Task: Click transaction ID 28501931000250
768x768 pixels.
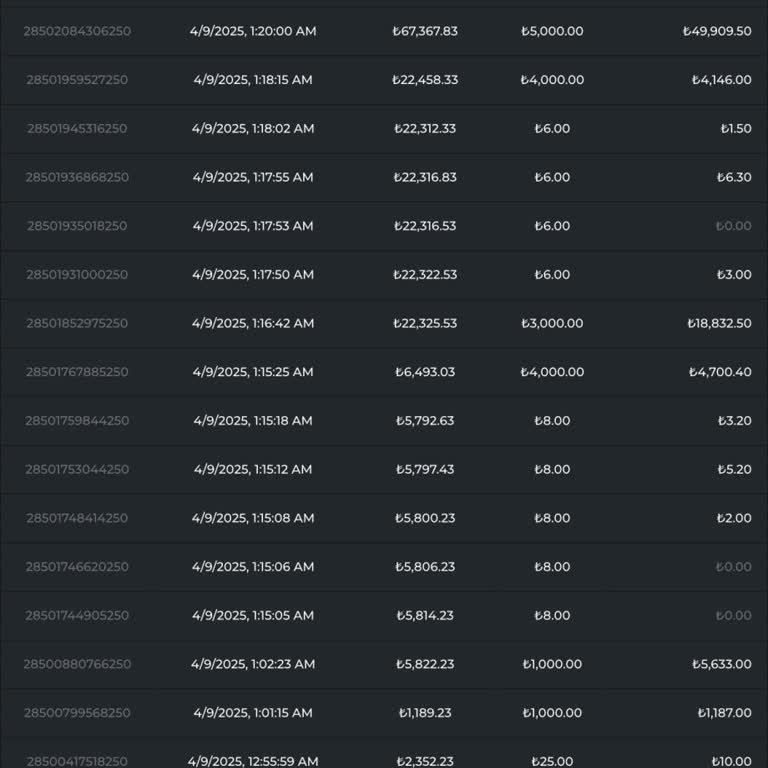Action: [77, 275]
